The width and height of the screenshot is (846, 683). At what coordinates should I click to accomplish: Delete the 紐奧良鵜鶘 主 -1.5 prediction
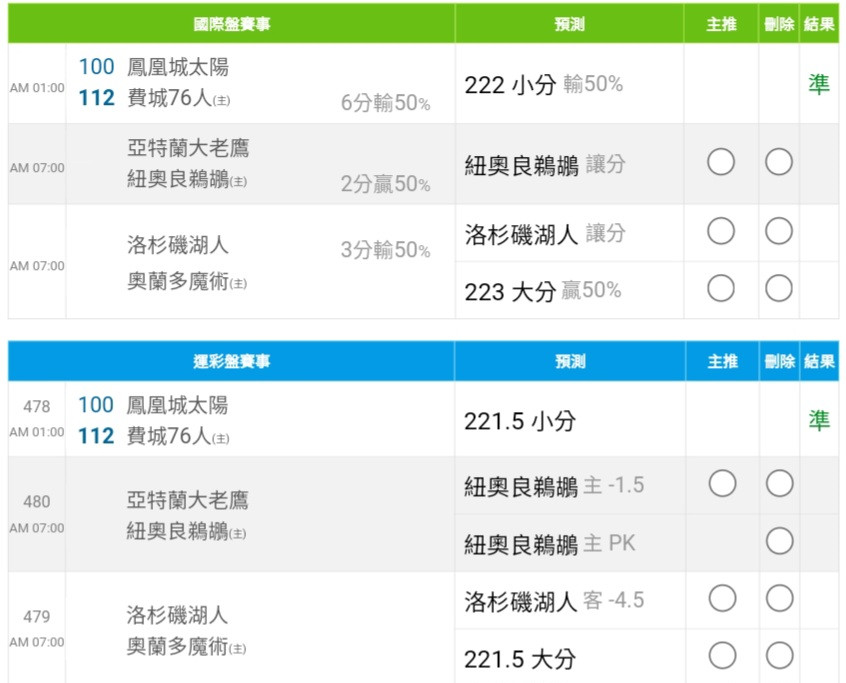point(778,484)
